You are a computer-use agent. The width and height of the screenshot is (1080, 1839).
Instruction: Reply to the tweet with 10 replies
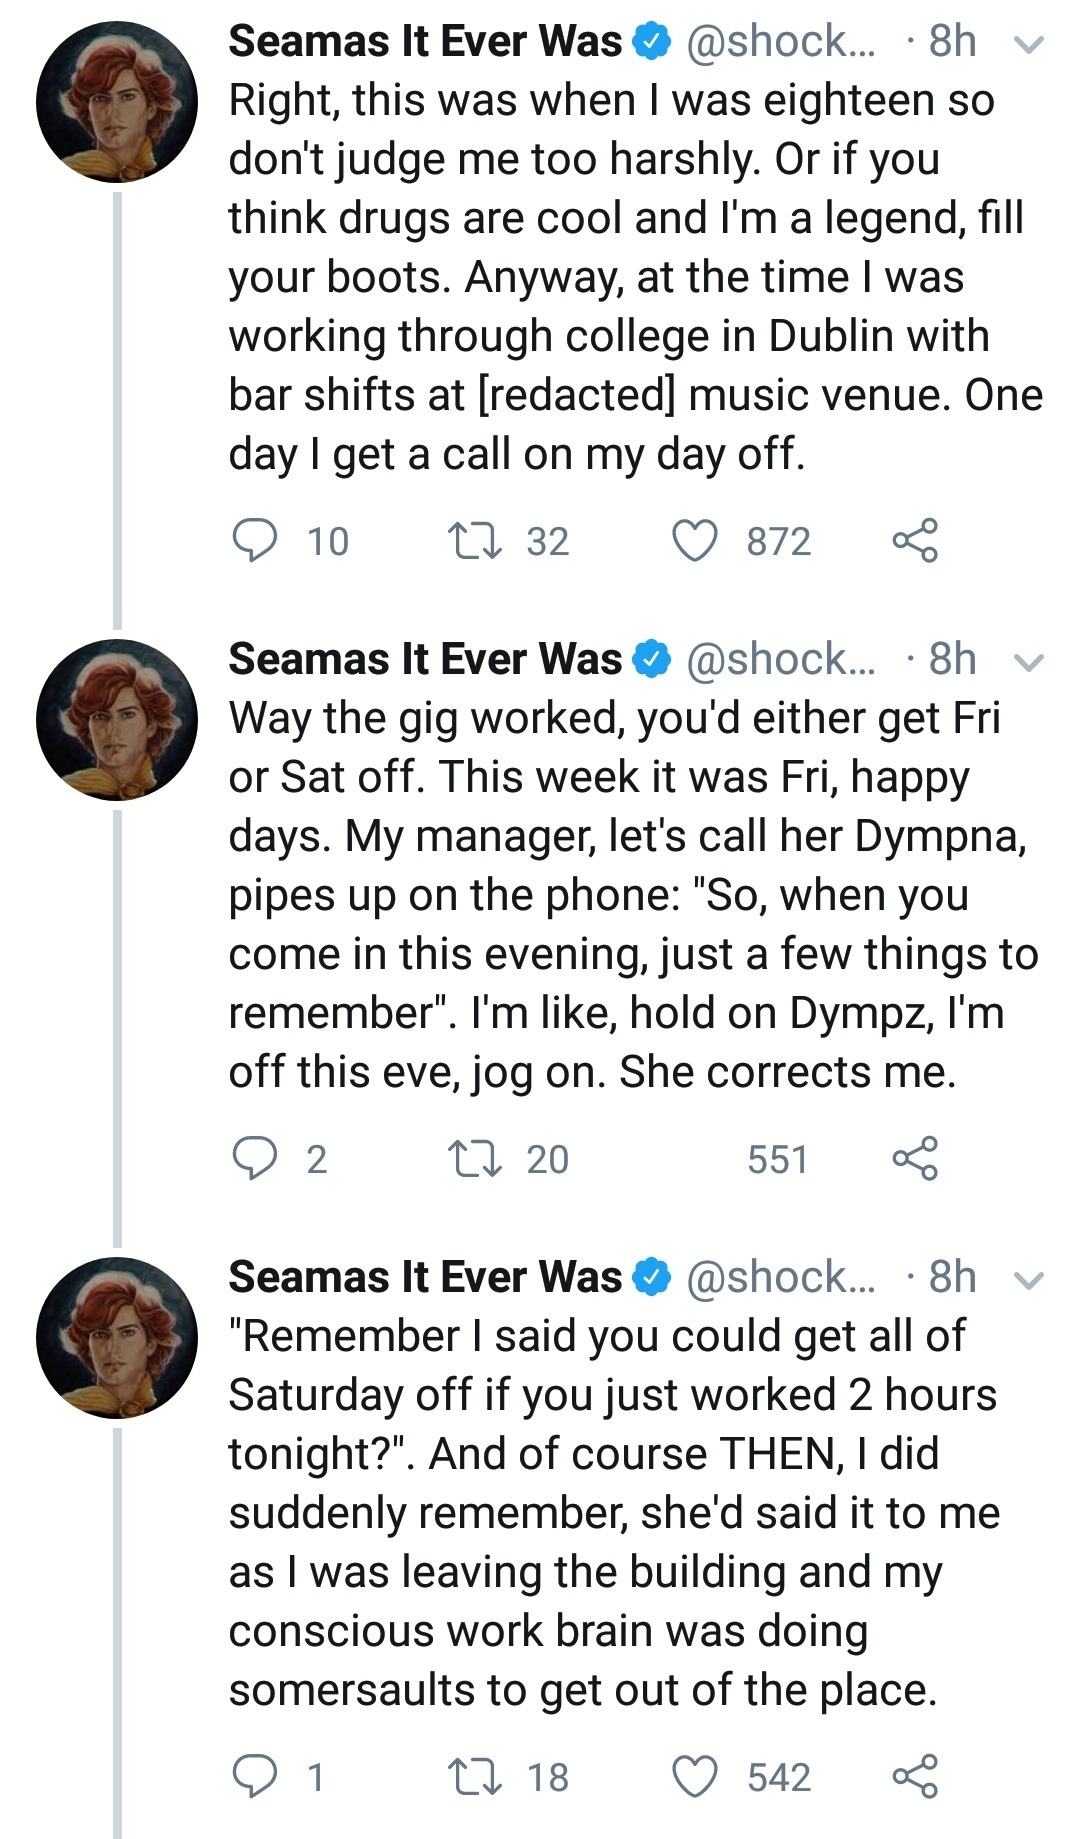[x=256, y=541]
